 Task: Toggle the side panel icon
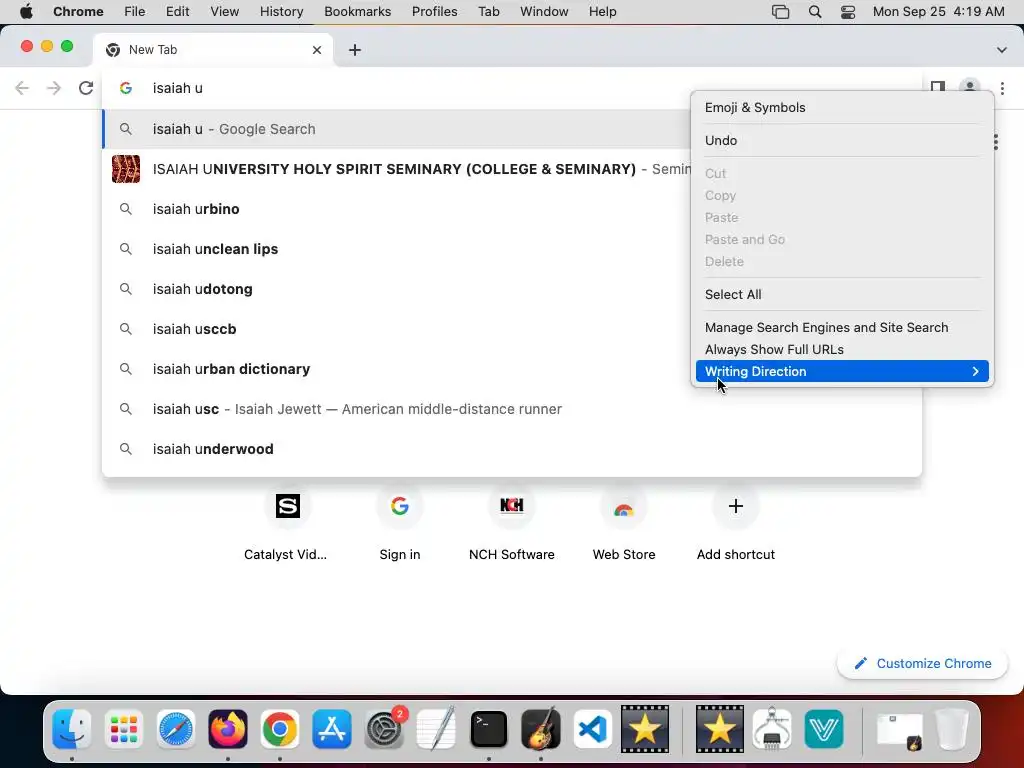pos(938,87)
